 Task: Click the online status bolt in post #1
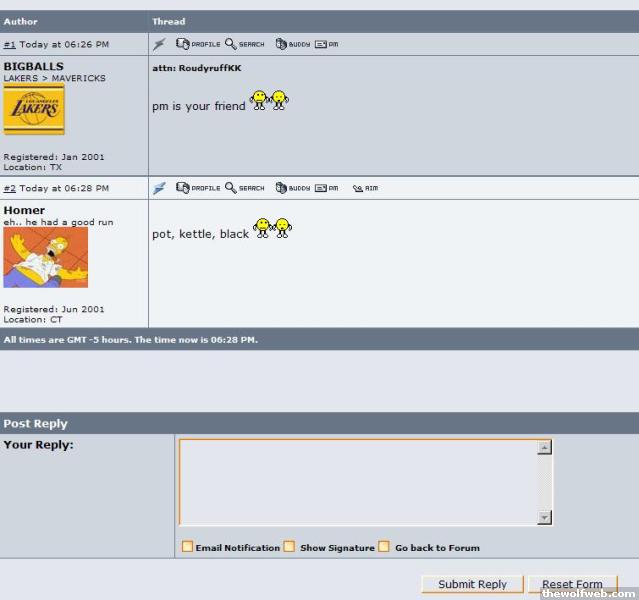[x=159, y=44]
